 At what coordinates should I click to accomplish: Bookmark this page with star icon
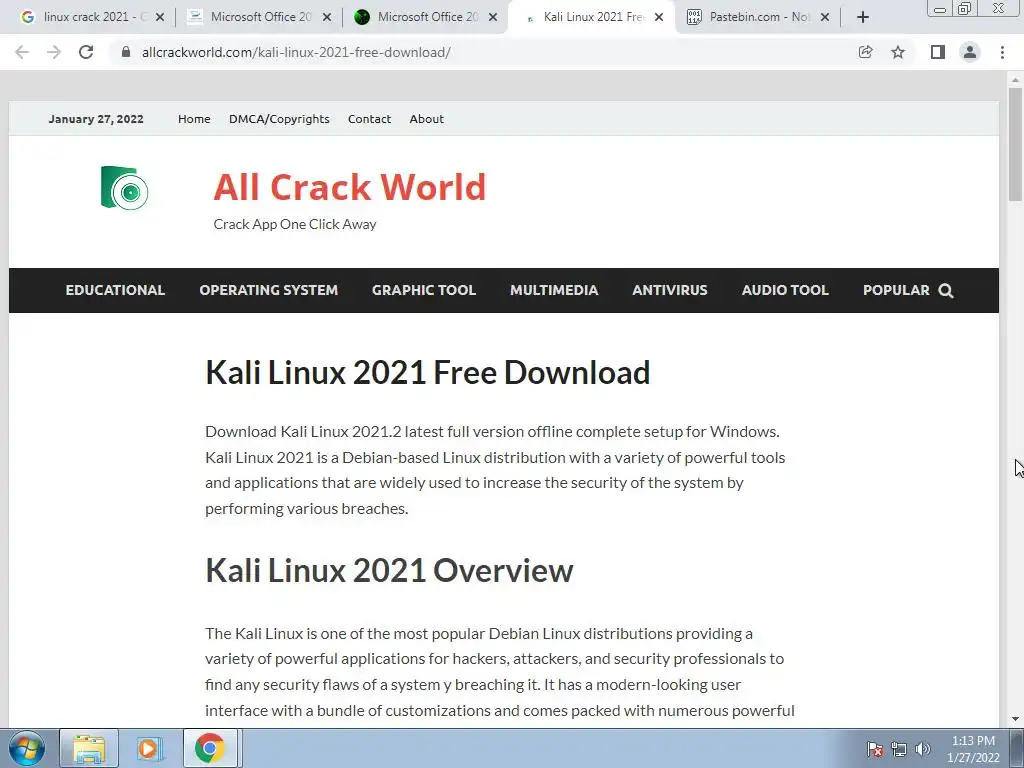[x=898, y=52]
